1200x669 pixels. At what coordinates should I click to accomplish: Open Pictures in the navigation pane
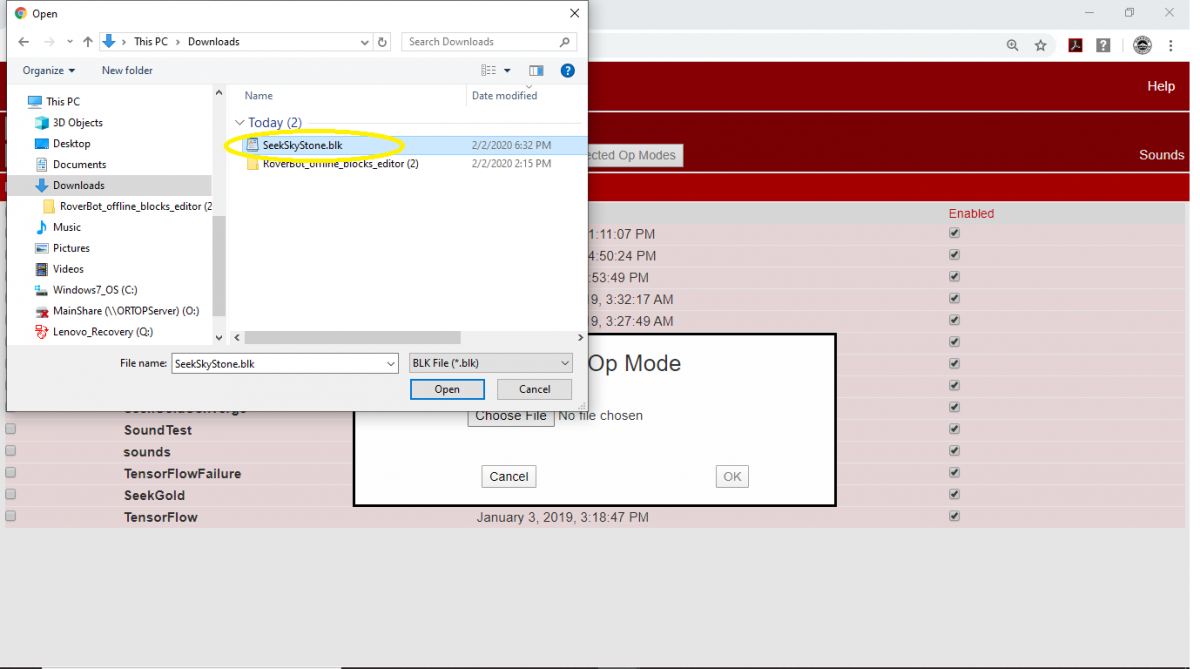point(62,248)
